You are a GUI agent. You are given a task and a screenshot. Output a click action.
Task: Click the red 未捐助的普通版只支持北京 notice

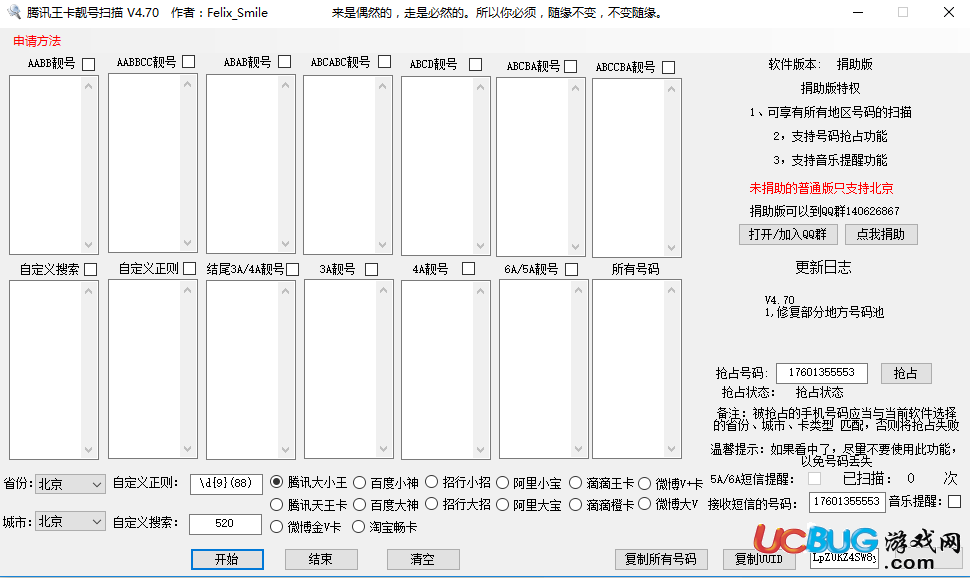[821, 188]
